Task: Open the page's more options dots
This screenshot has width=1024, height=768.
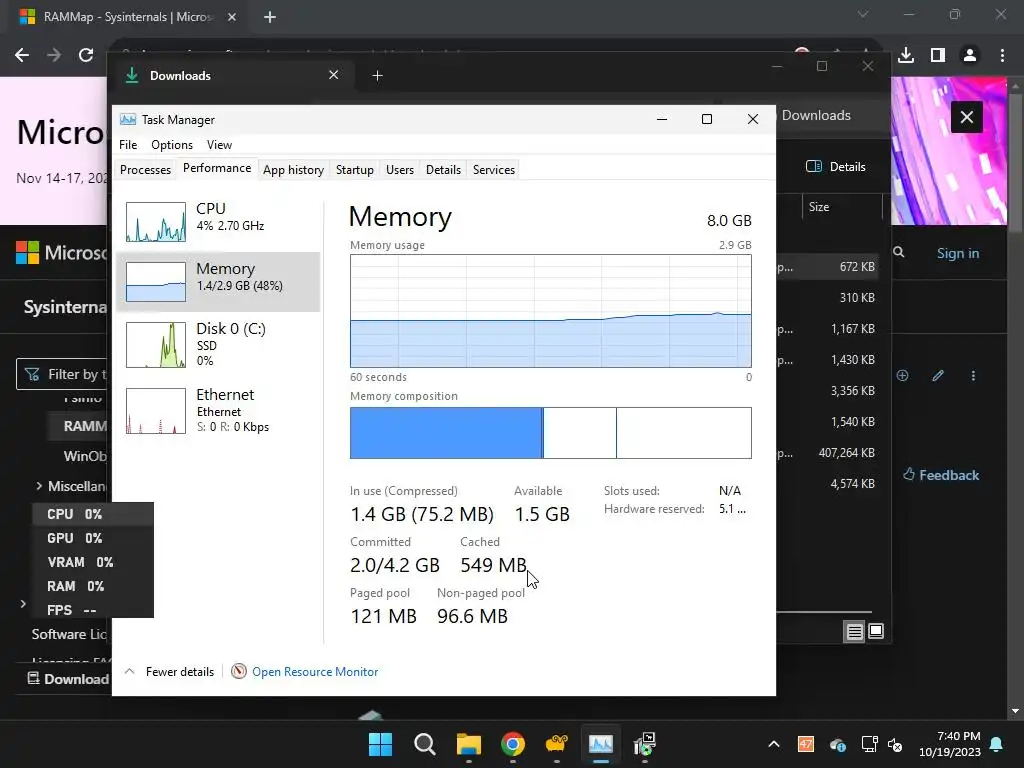Action: [x=973, y=376]
